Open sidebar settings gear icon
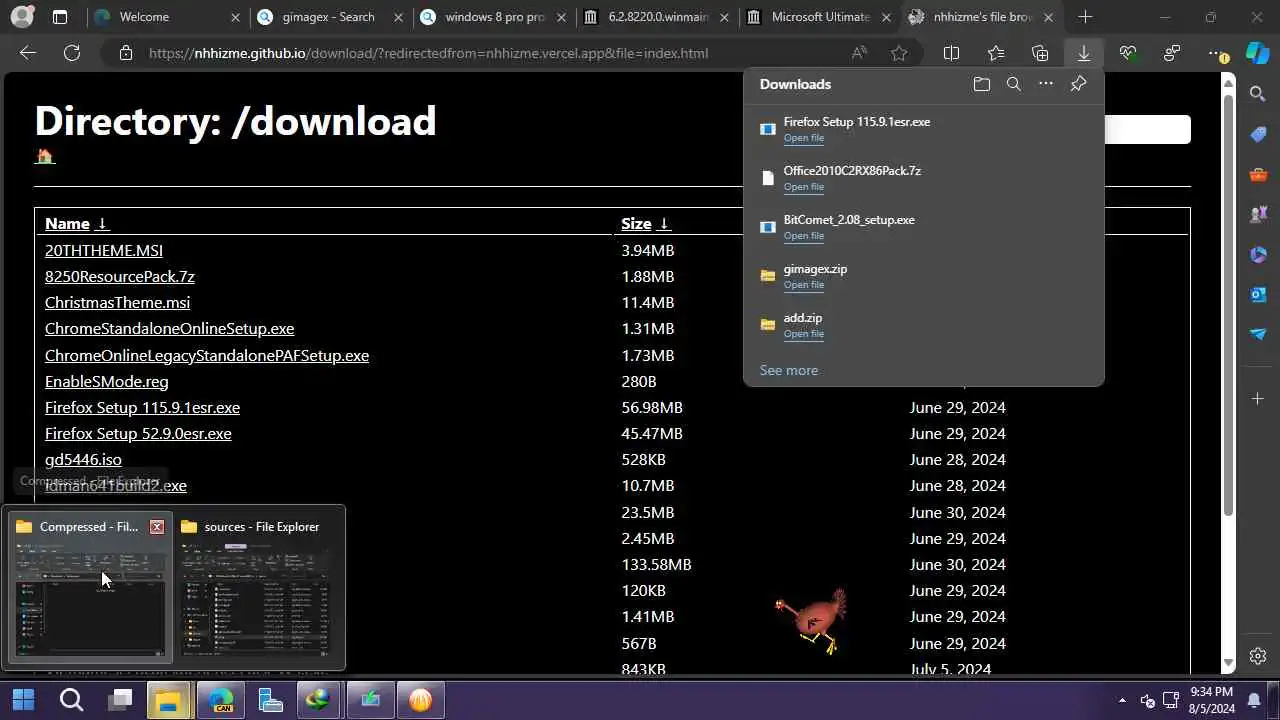The height and width of the screenshot is (720, 1280). tap(1258, 656)
